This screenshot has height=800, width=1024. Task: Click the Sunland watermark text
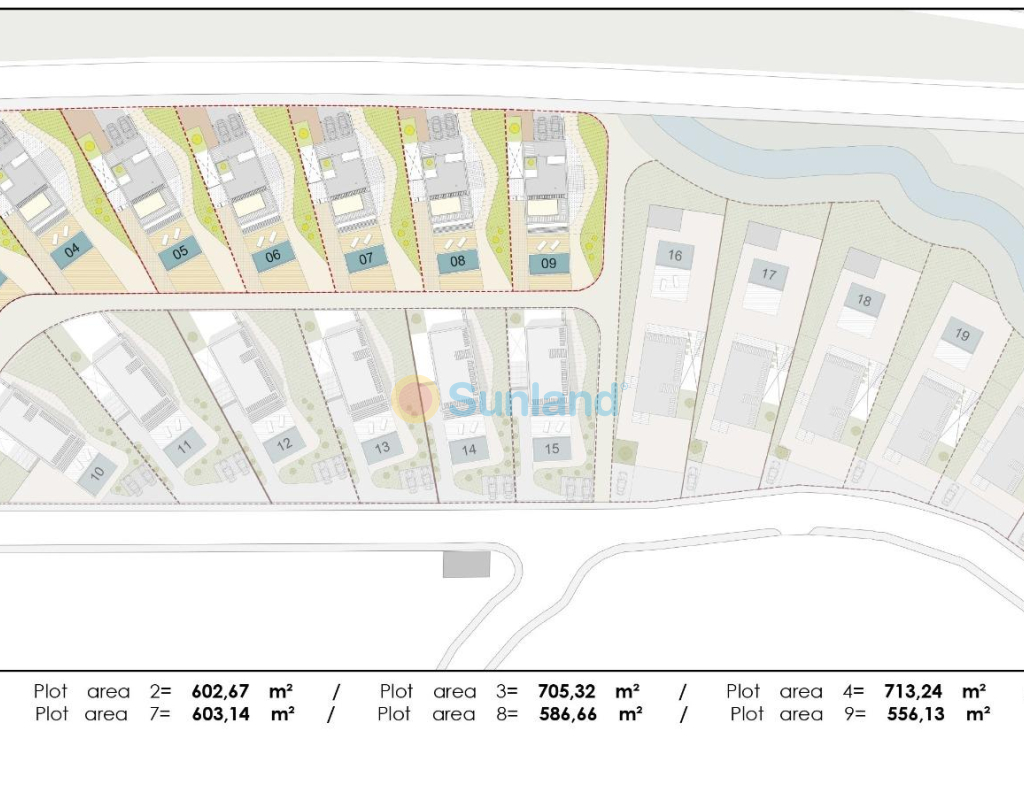pos(534,399)
